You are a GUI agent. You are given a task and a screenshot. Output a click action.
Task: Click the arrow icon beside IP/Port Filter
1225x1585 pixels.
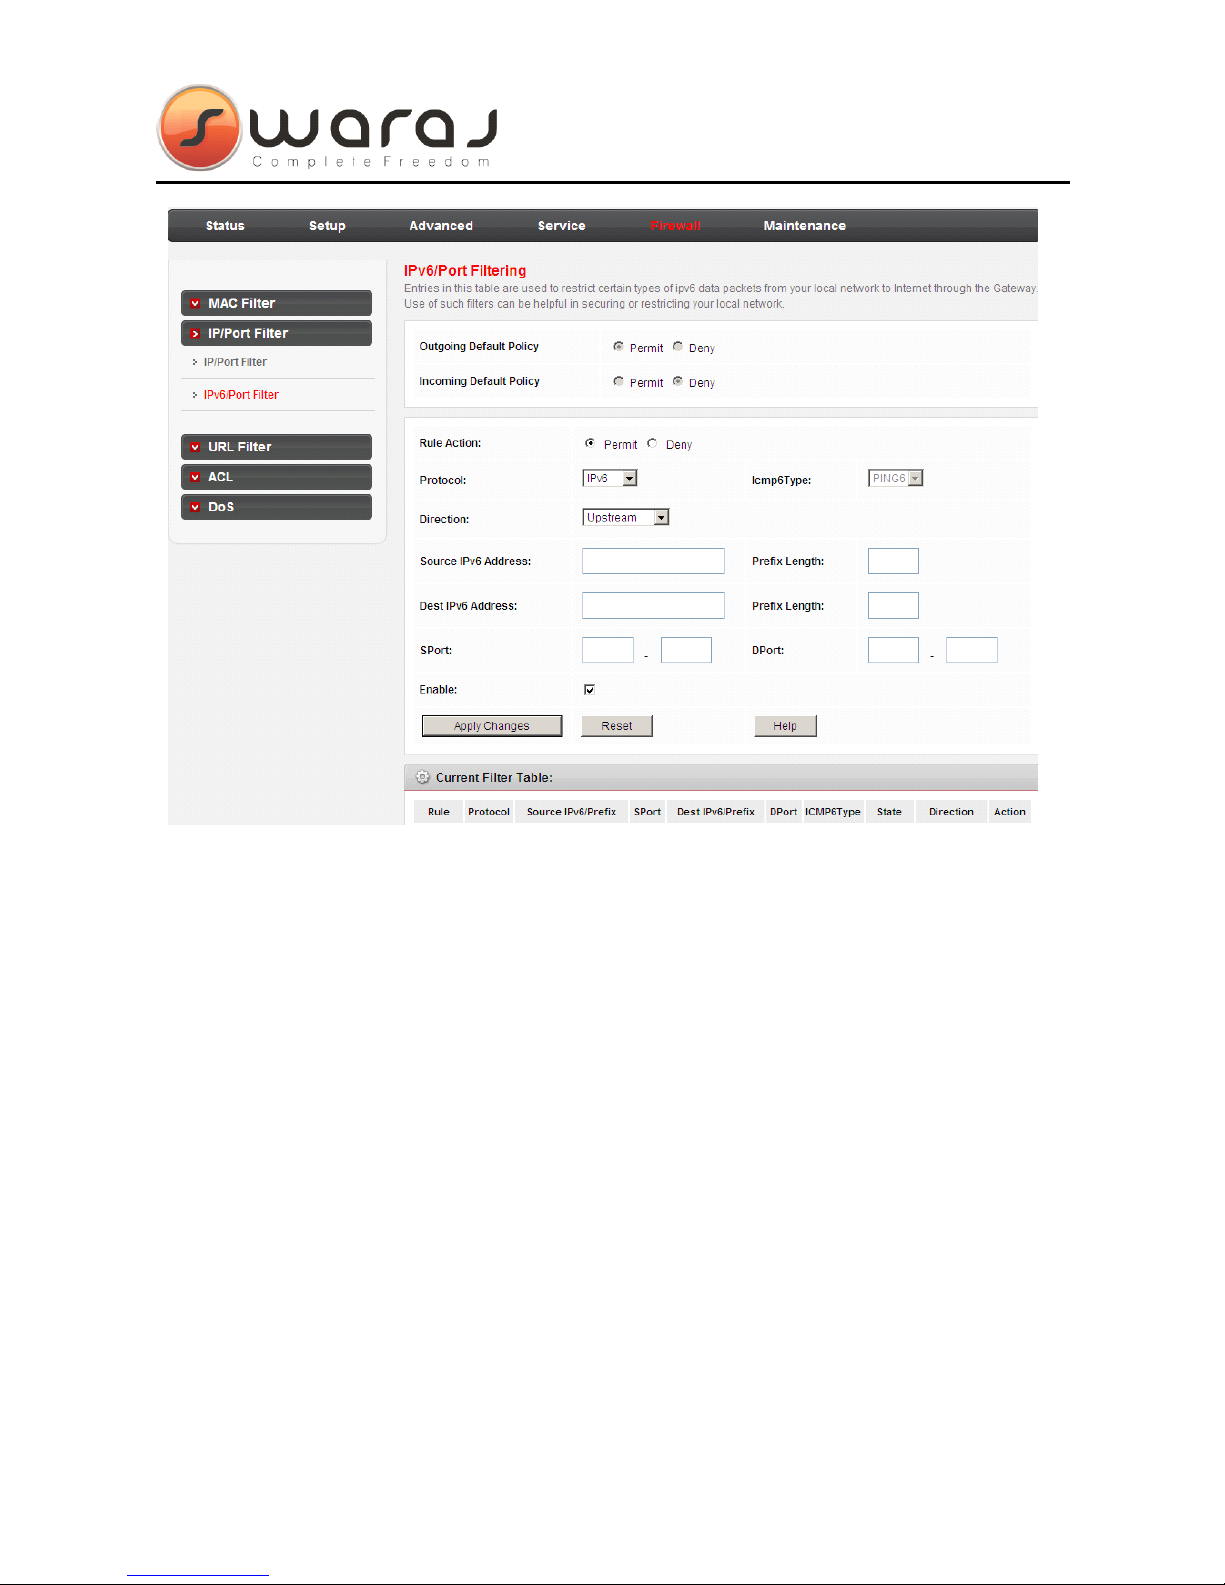point(195,333)
